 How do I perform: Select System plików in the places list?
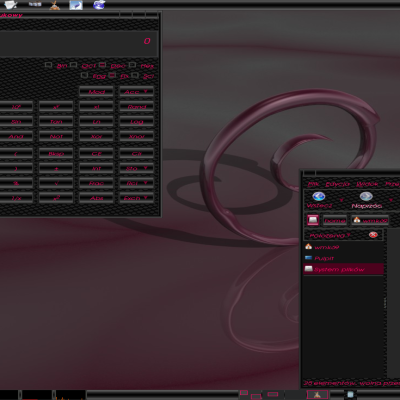click(343, 269)
